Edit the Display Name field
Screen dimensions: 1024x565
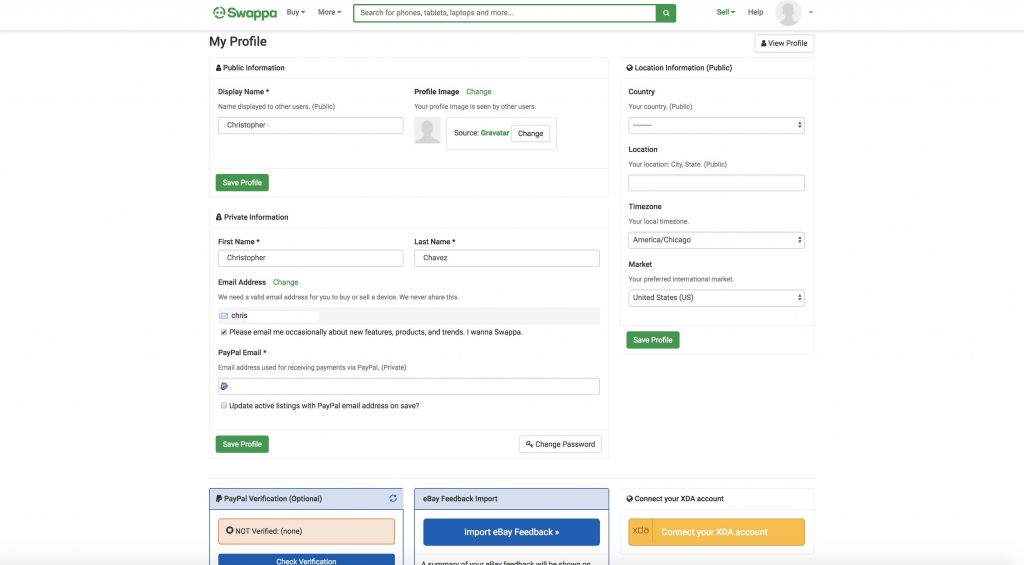point(310,125)
